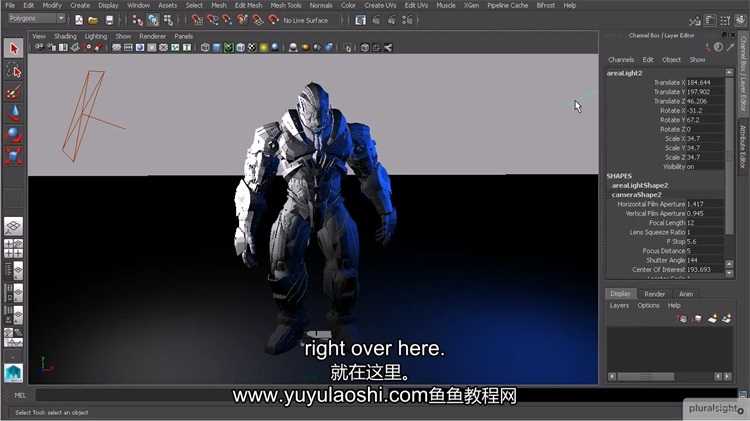This screenshot has height=421, width=750.
Task: Open the Polygons menu set dropdown
Action: [36, 19]
